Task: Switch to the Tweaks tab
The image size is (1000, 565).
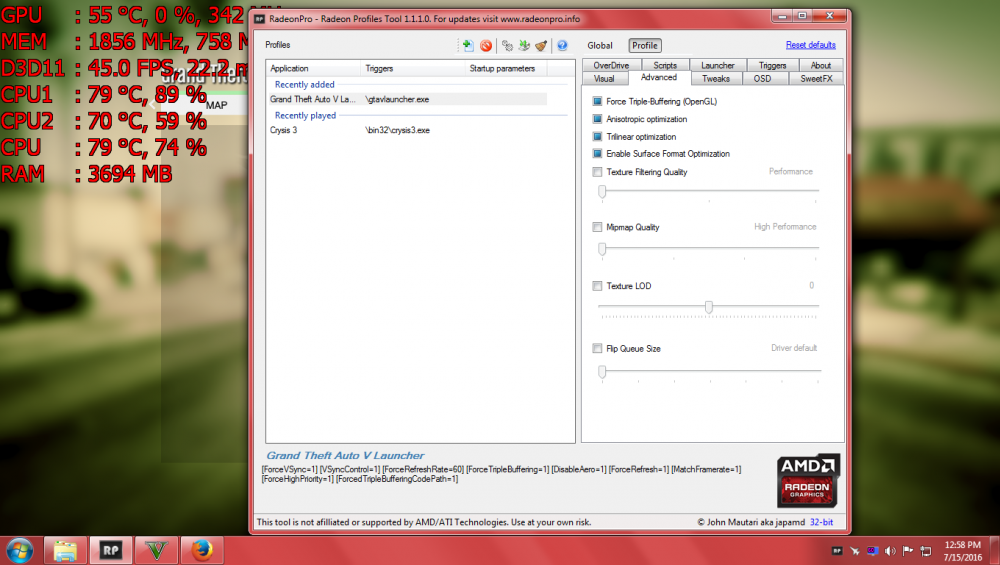Action: (x=716, y=78)
